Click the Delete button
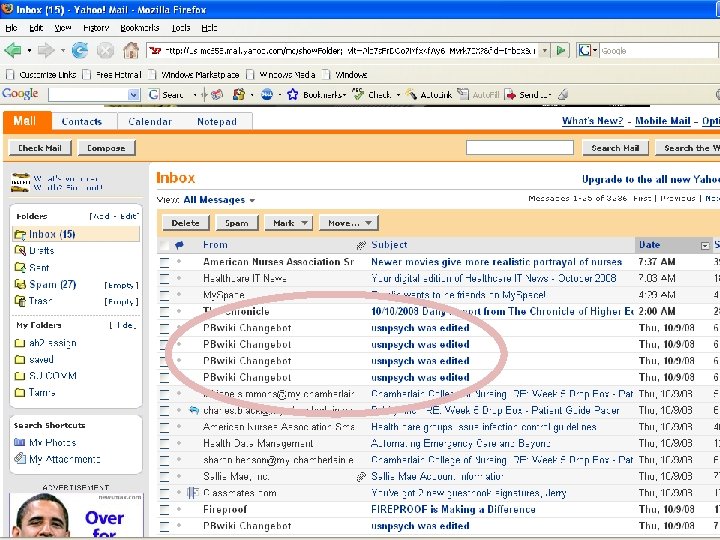The height and width of the screenshot is (540, 720). 186,223
